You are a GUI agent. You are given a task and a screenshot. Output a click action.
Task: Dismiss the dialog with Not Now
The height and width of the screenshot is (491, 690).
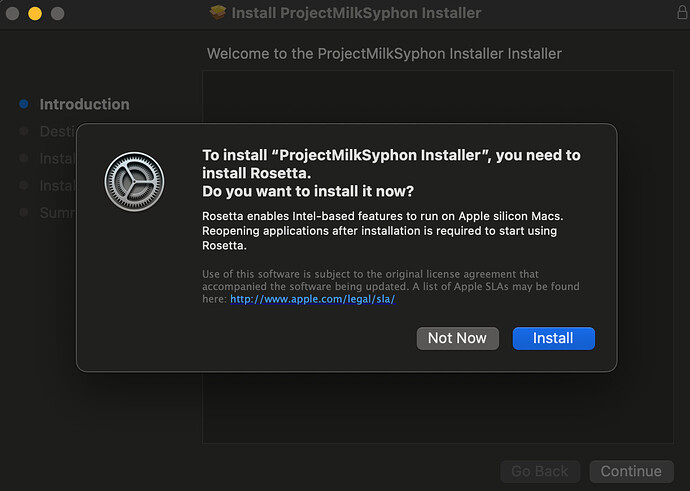coord(457,338)
